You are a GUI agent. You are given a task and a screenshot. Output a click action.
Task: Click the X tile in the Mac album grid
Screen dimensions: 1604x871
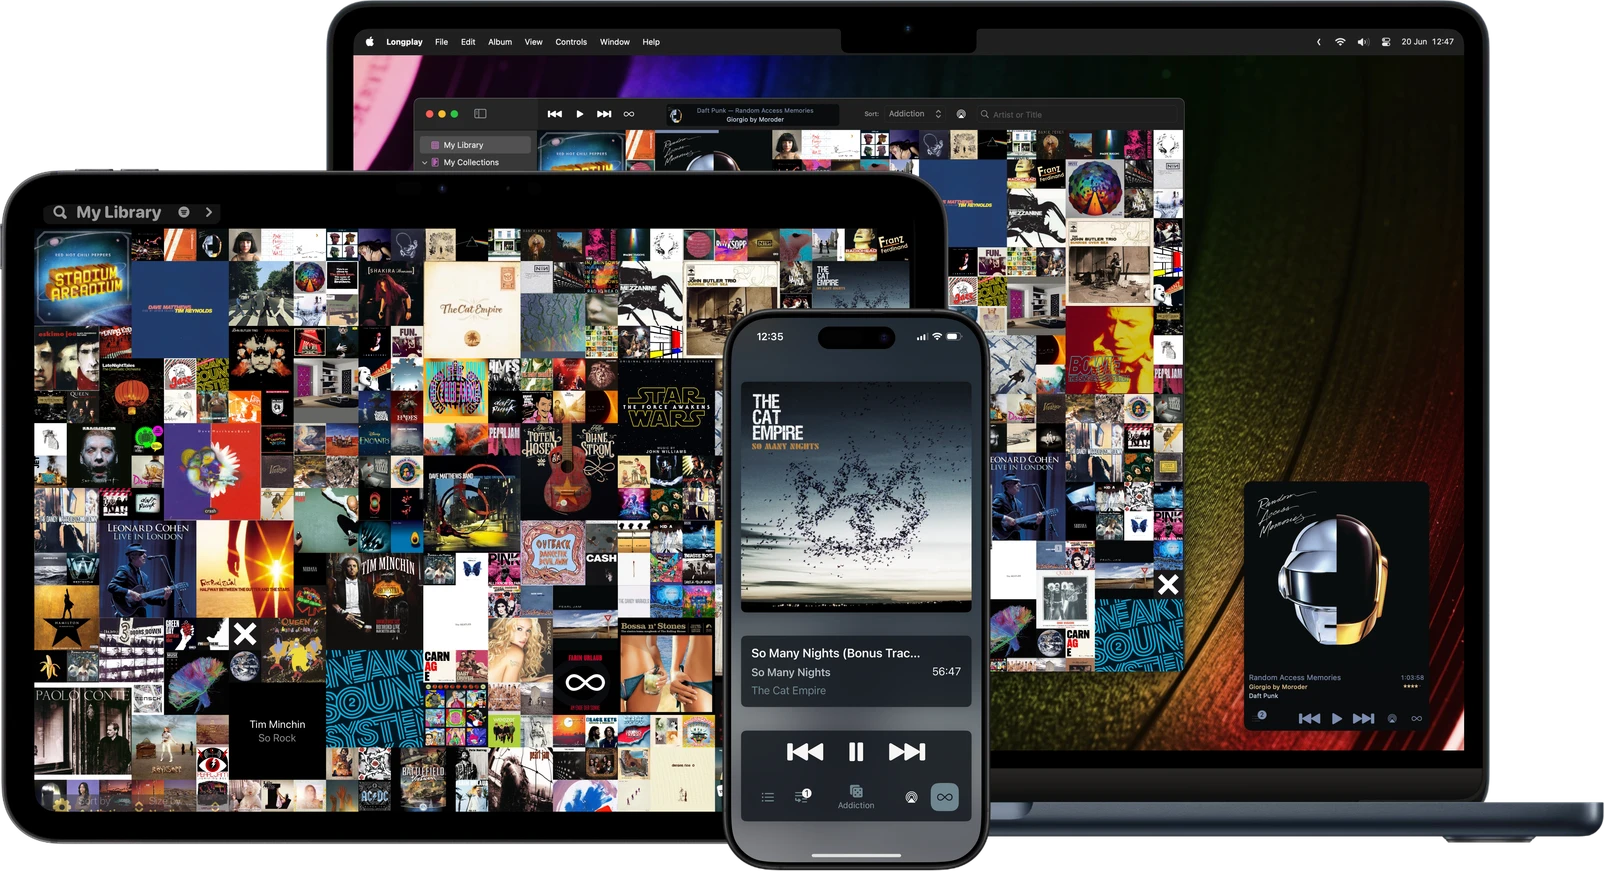pyautogui.click(x=1168, y=584)
